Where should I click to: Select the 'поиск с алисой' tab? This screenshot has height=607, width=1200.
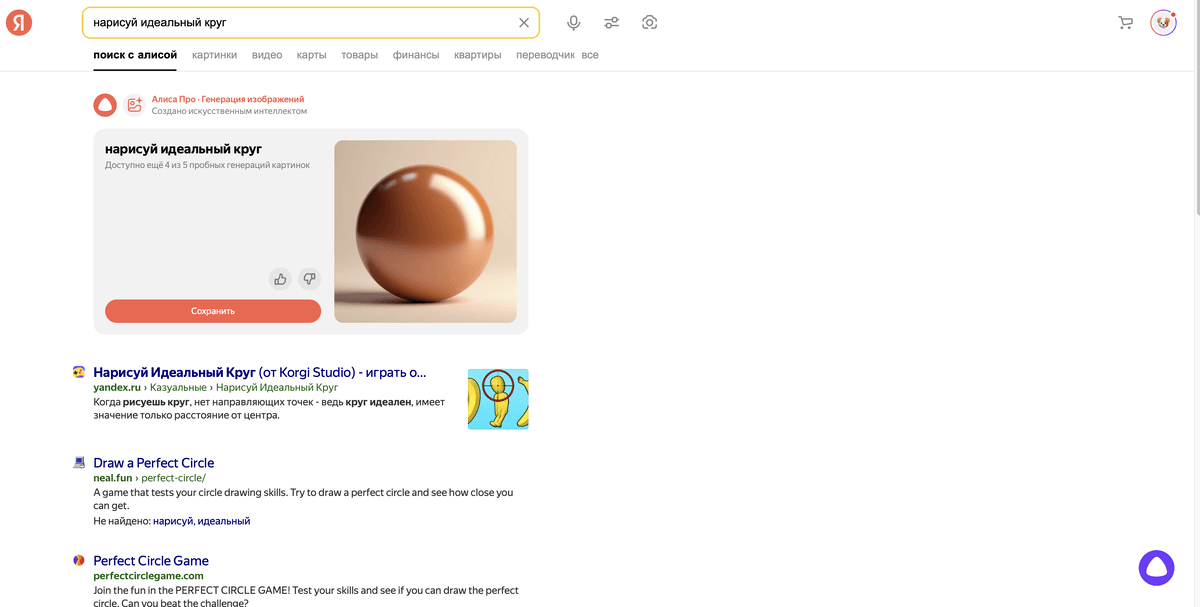tap(135, 55)
